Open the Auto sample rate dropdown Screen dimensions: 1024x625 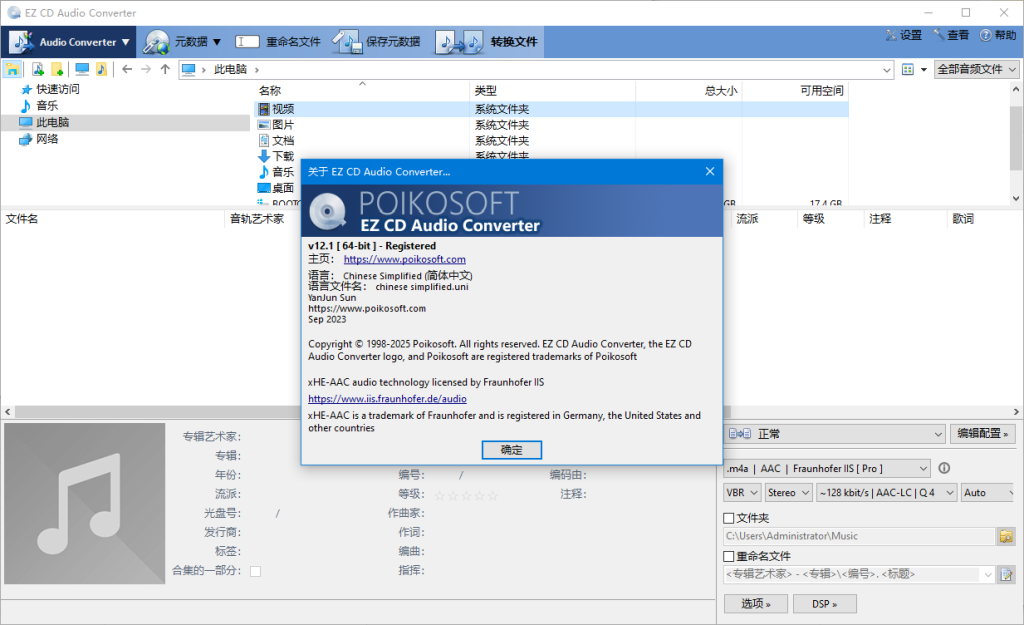[988, 492]
